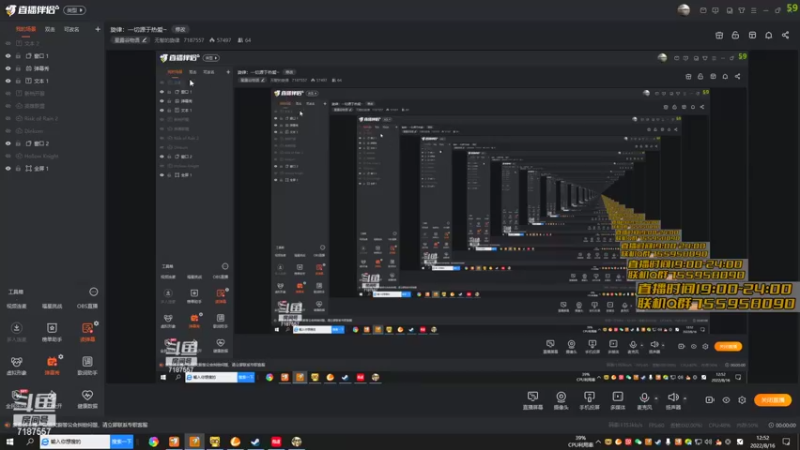Viewport: 800px width, 450px height.
Task: Open the Windows notification center icon
Action: [x=786, y=441]
